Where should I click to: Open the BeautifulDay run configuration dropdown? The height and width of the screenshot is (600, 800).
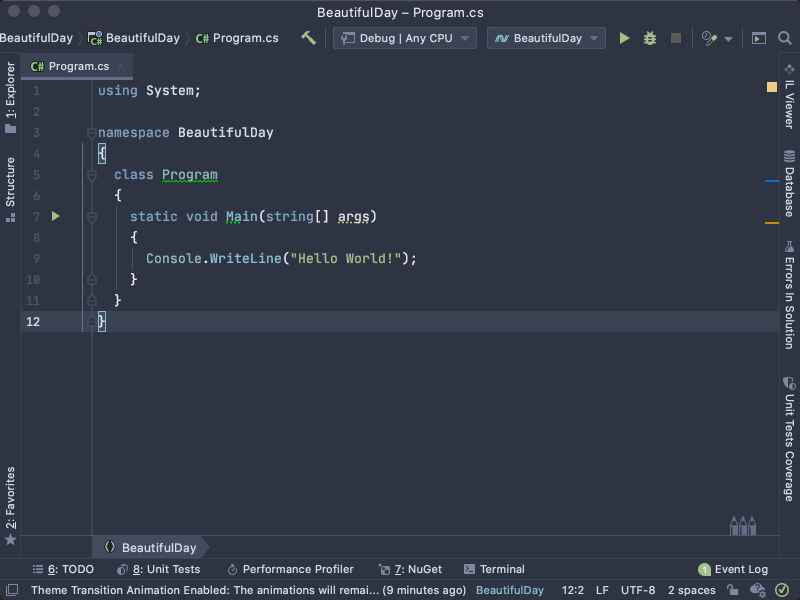coord(546,38)
